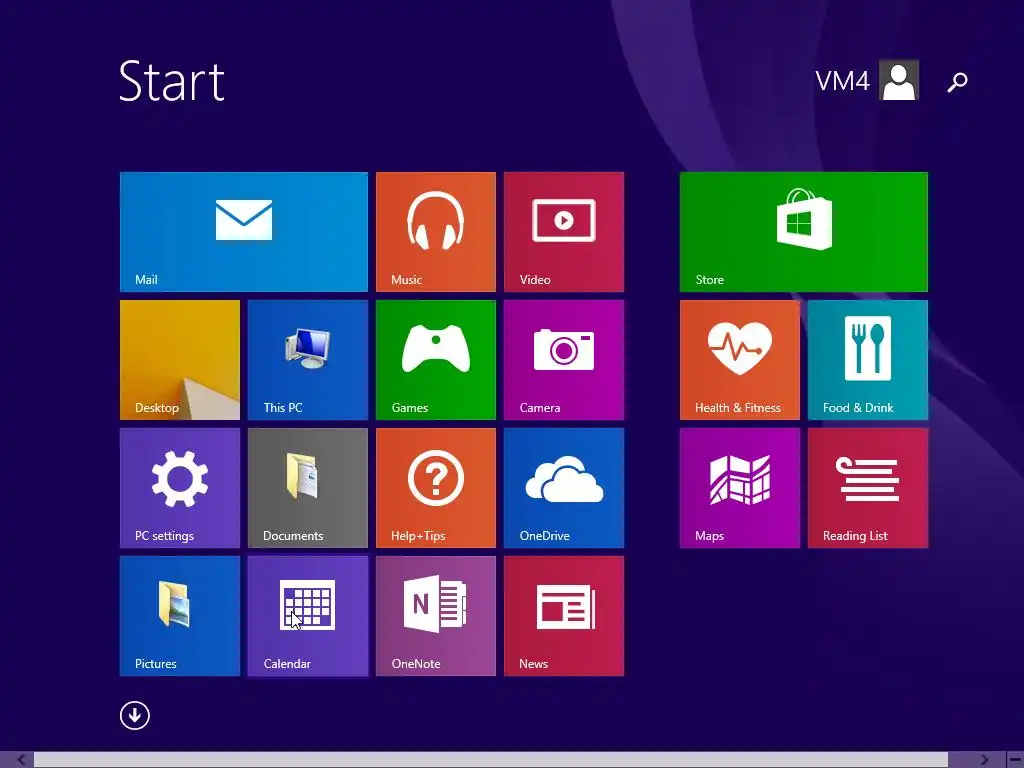Open the This PC tile

pyautogui.click(x=308, y=360)
